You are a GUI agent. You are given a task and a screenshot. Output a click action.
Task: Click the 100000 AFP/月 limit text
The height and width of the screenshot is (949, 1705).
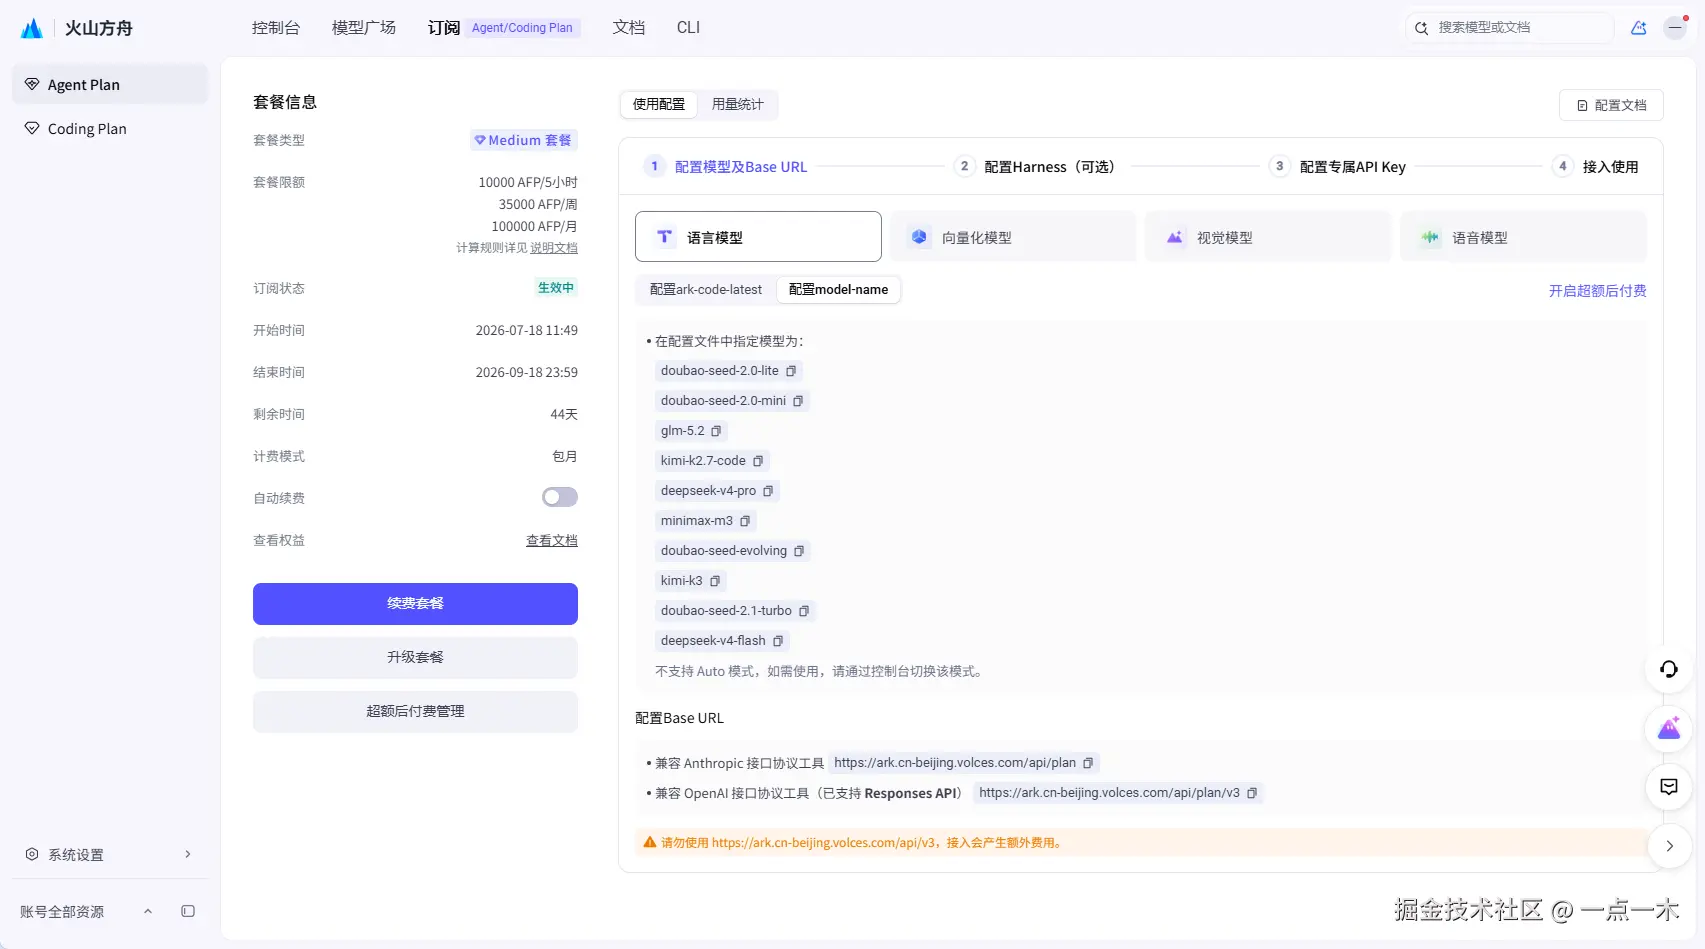pos(534,227)
